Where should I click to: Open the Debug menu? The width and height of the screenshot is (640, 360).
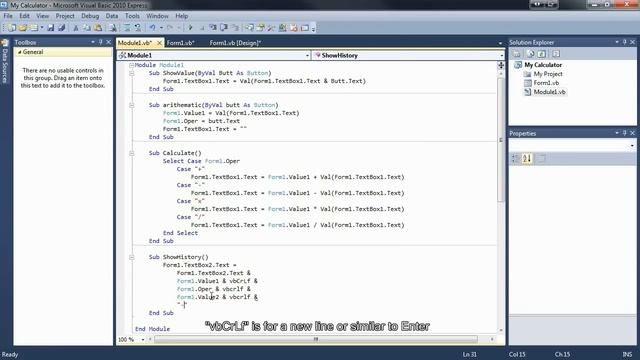(x=90, y=16)
